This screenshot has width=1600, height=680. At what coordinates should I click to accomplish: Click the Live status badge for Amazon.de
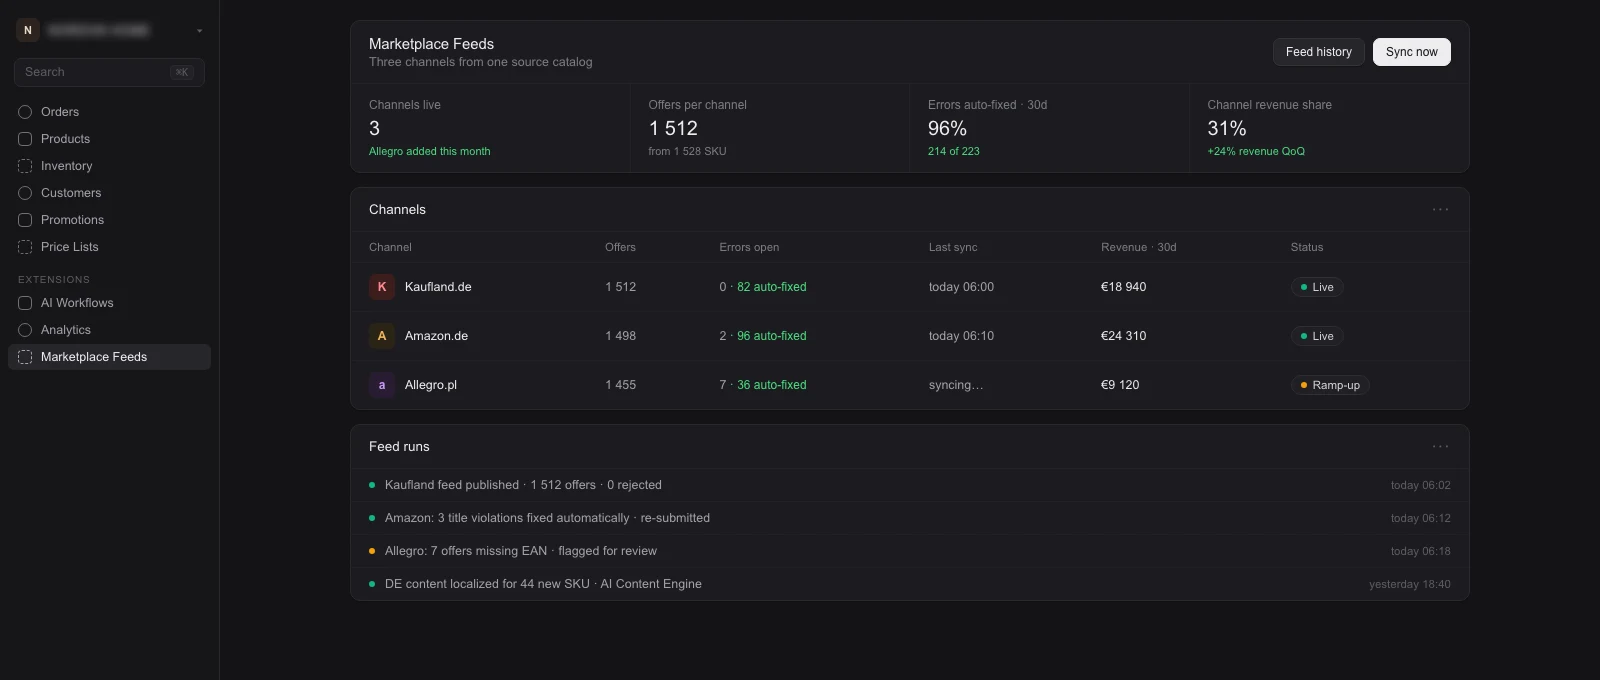pyautogui.click(x=1316, y=336)
